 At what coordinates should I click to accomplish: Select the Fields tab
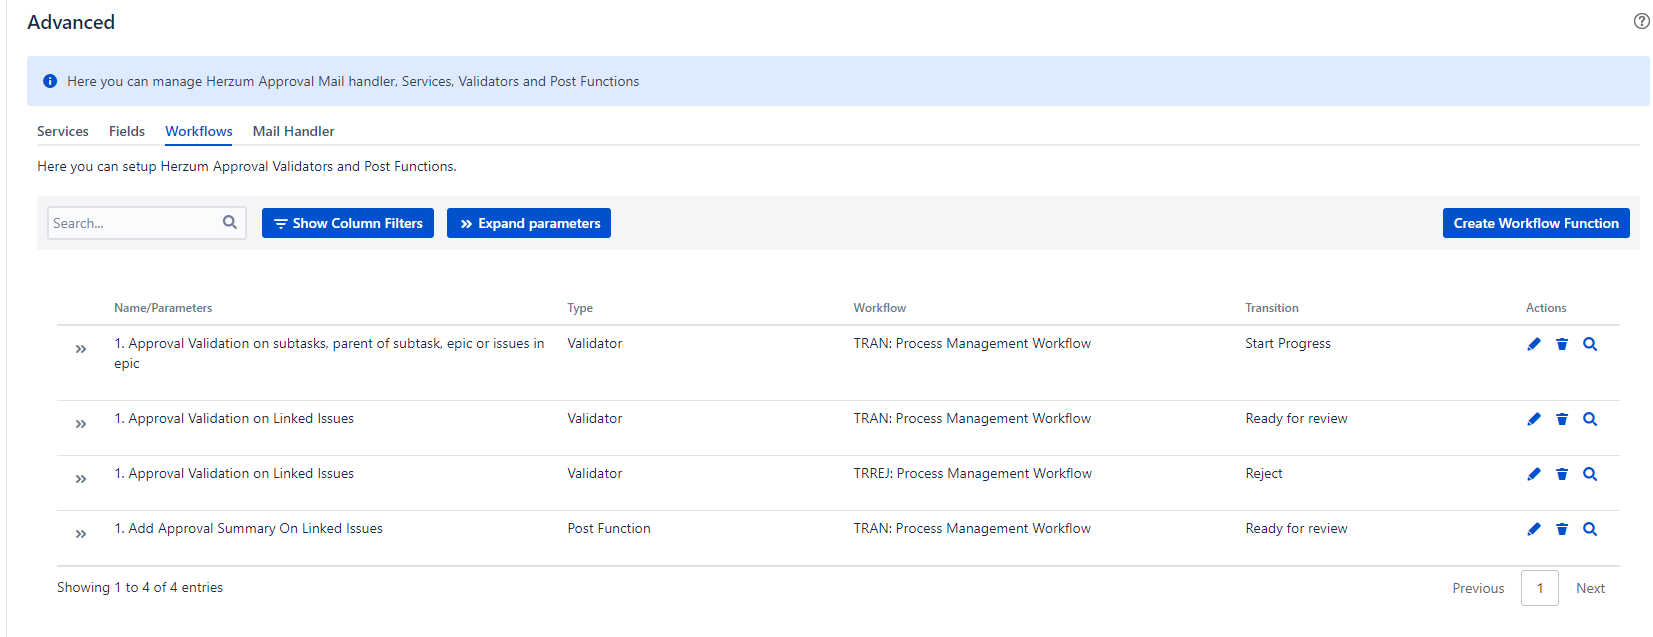[x=127, y=131]
